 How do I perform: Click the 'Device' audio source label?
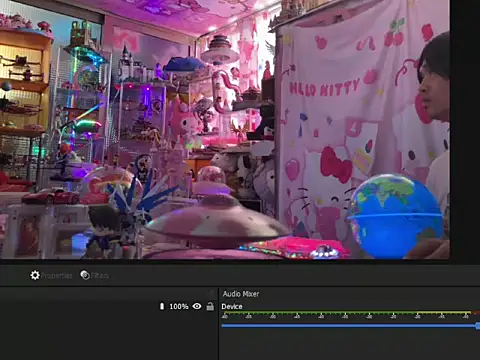(x=232, y=306)
